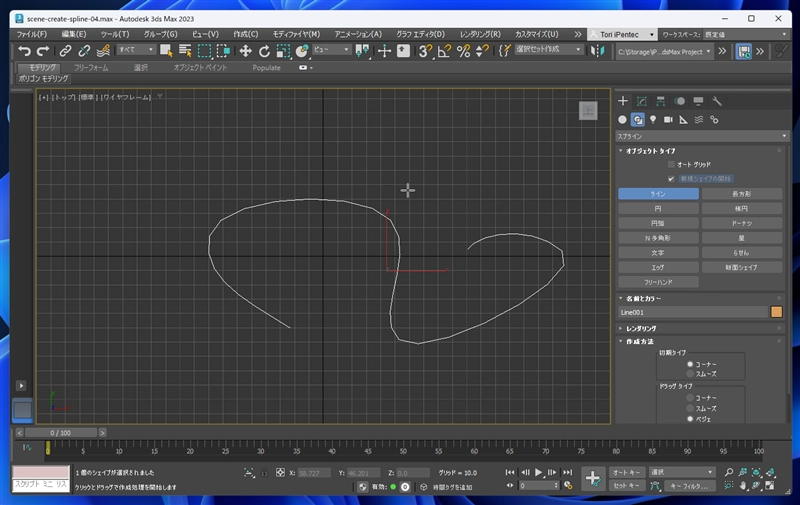800x505 pixels.
Task: Toggle 3D Snaps icon
Action: (424, 50)
